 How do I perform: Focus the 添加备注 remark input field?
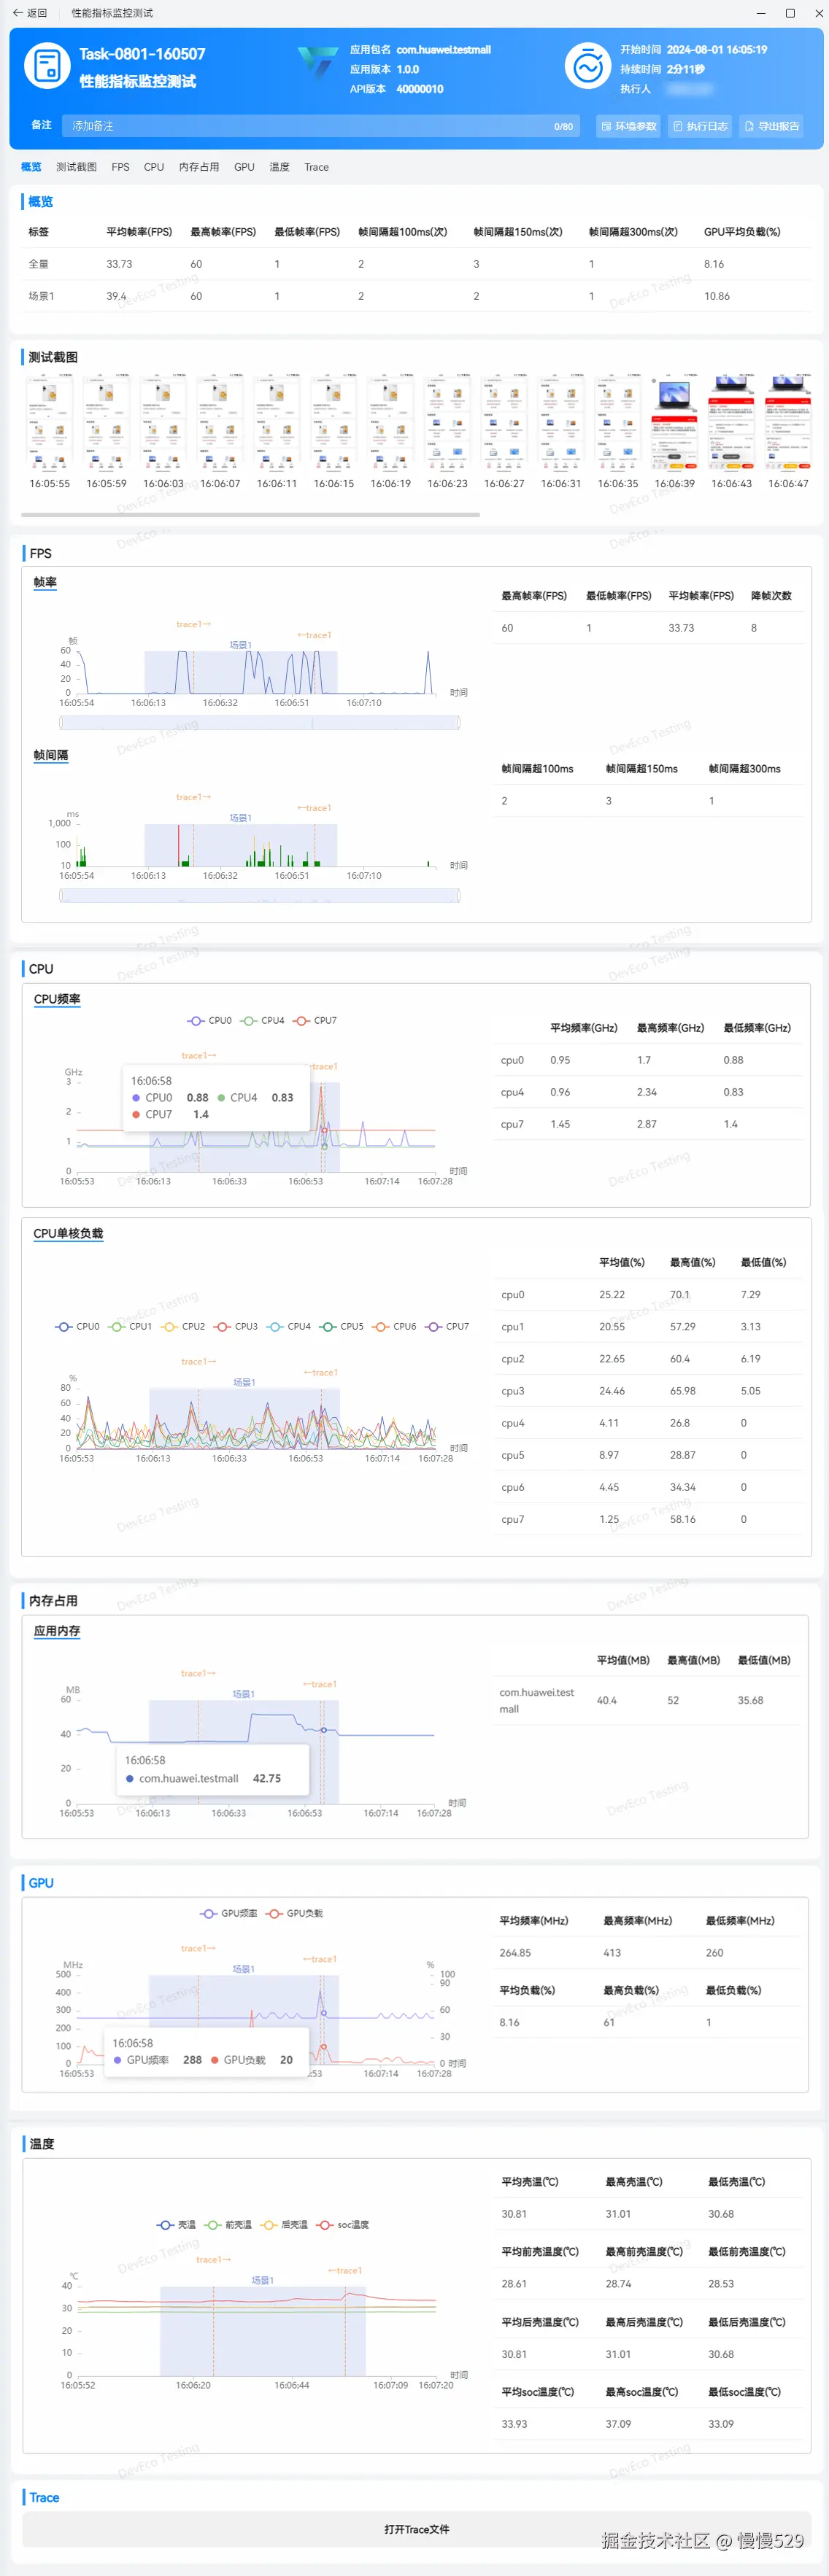[x=320, y=126]
